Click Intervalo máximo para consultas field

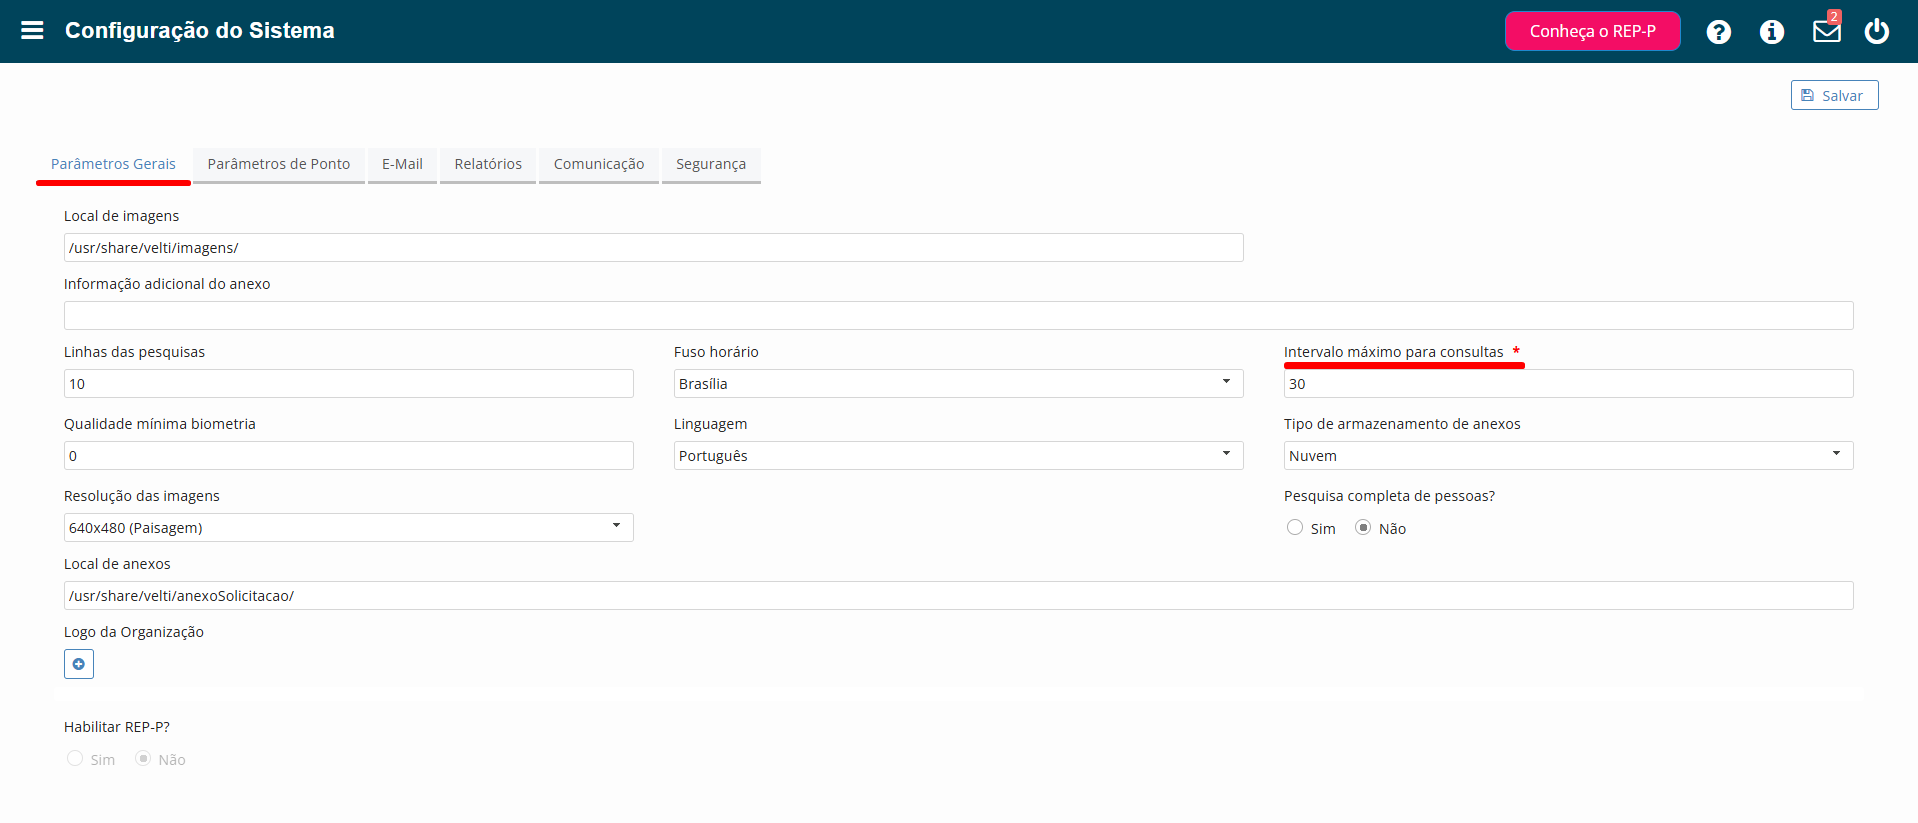coord(1568,384)
